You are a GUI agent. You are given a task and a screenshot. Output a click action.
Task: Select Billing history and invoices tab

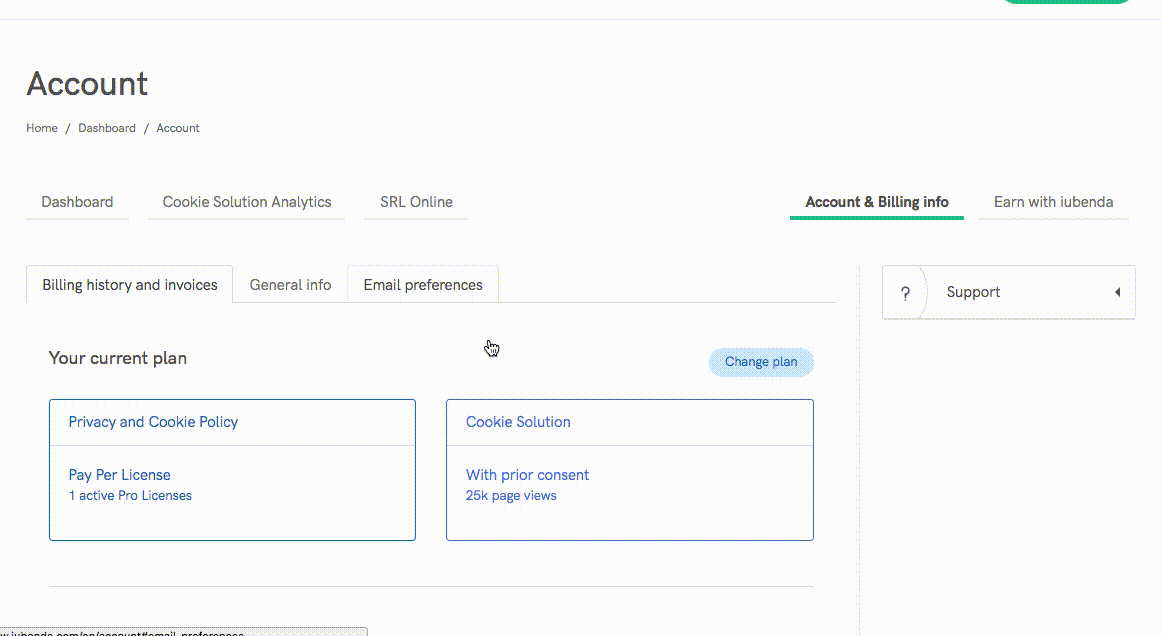tap(130, 285)
